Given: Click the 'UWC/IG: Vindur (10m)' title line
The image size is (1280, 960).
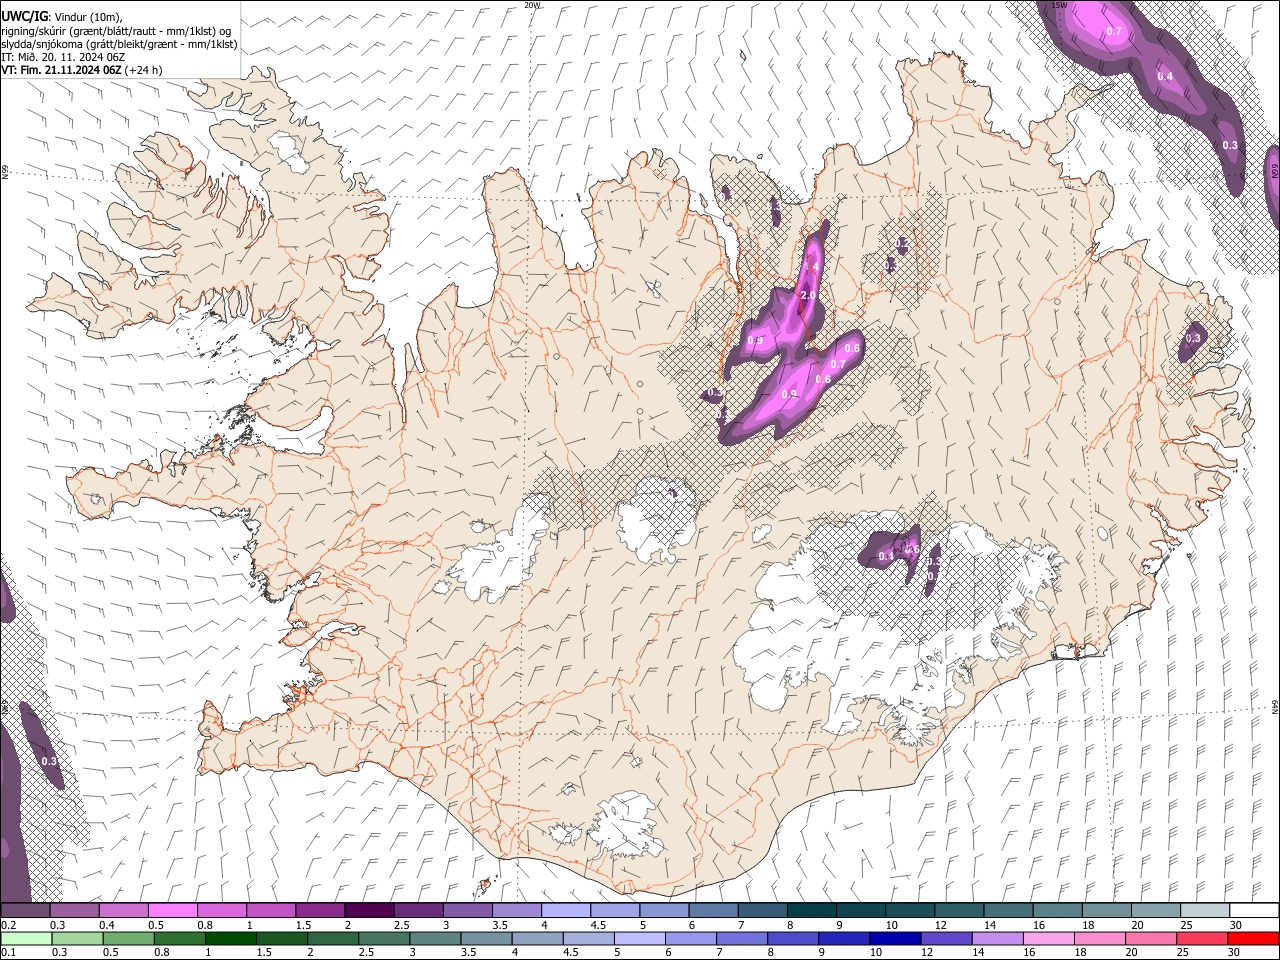Looking at the screenshot, I should click(x=62, y=17).
